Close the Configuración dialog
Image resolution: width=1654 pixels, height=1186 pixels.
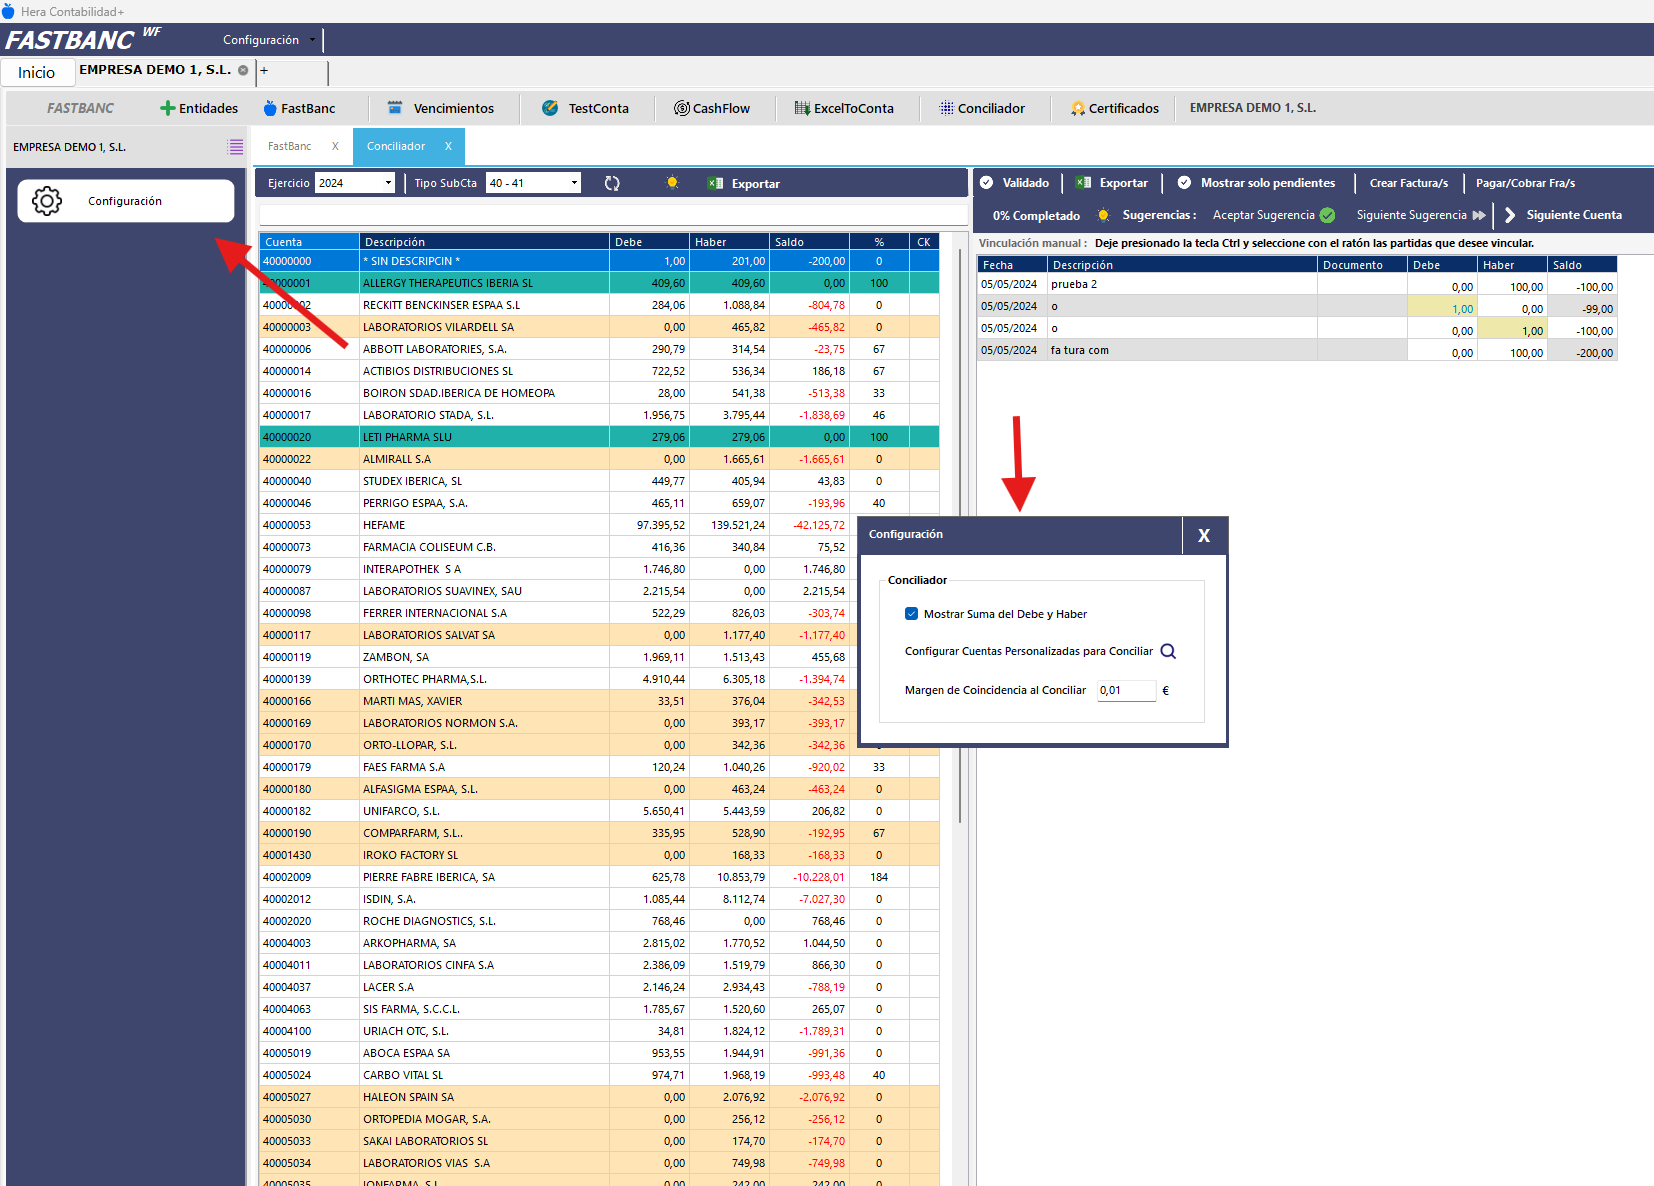tap(1204, 535)
